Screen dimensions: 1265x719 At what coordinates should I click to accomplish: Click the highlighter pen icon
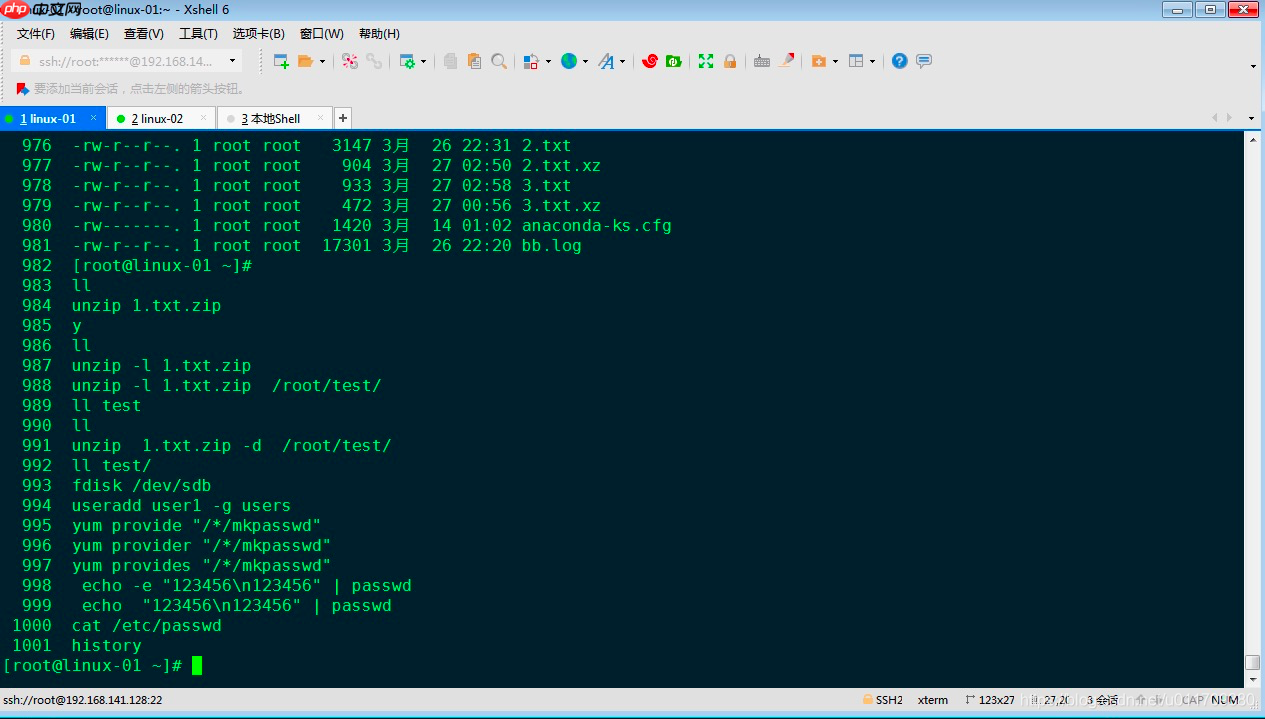[787, 61]
